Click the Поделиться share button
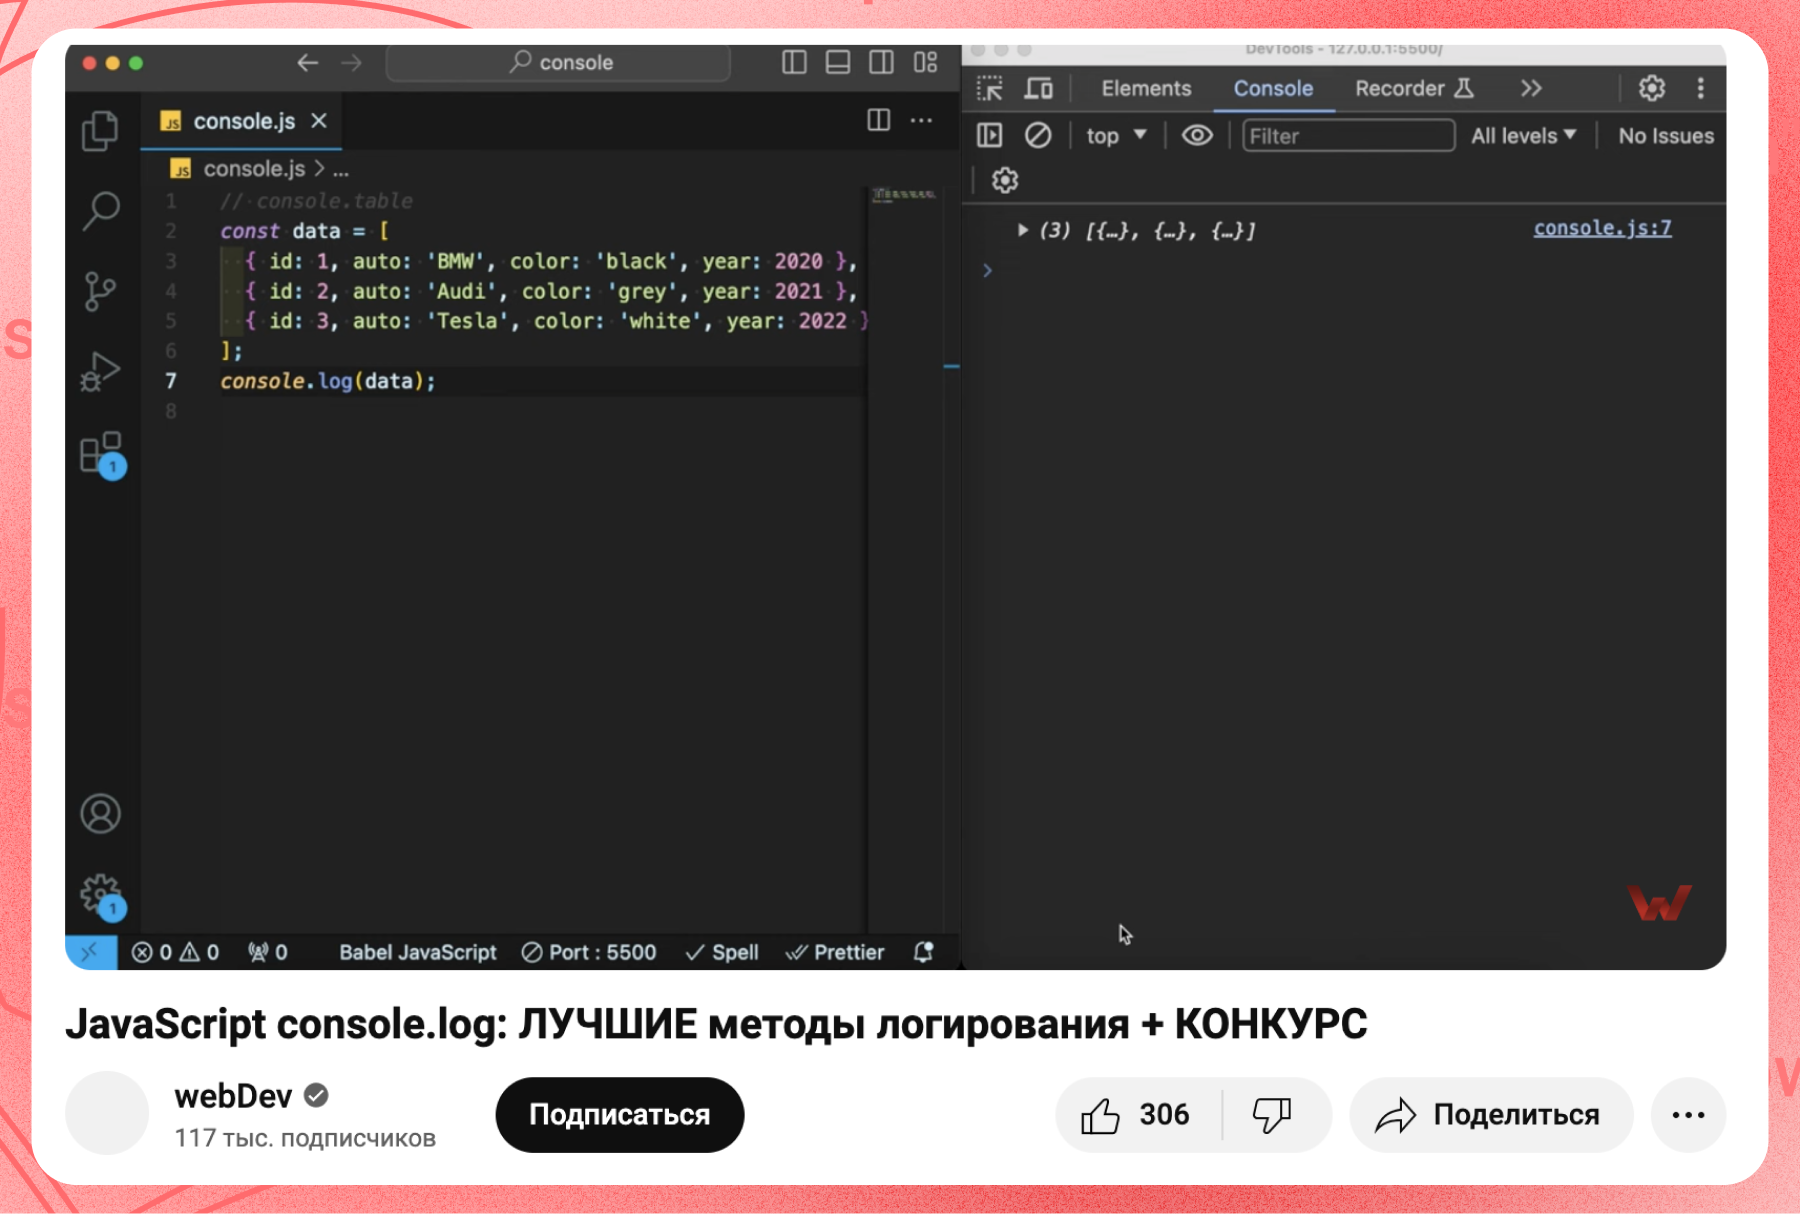This screenshot has width=1800, height=1214. click(1490, 1114)
